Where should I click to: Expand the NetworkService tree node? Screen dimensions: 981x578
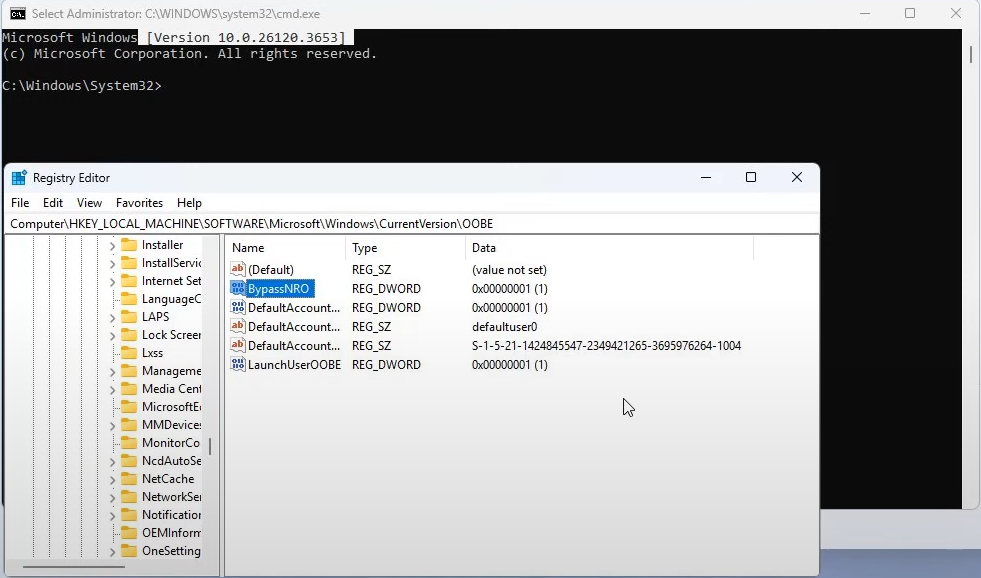pyautogui.click(x=113, y=498)
